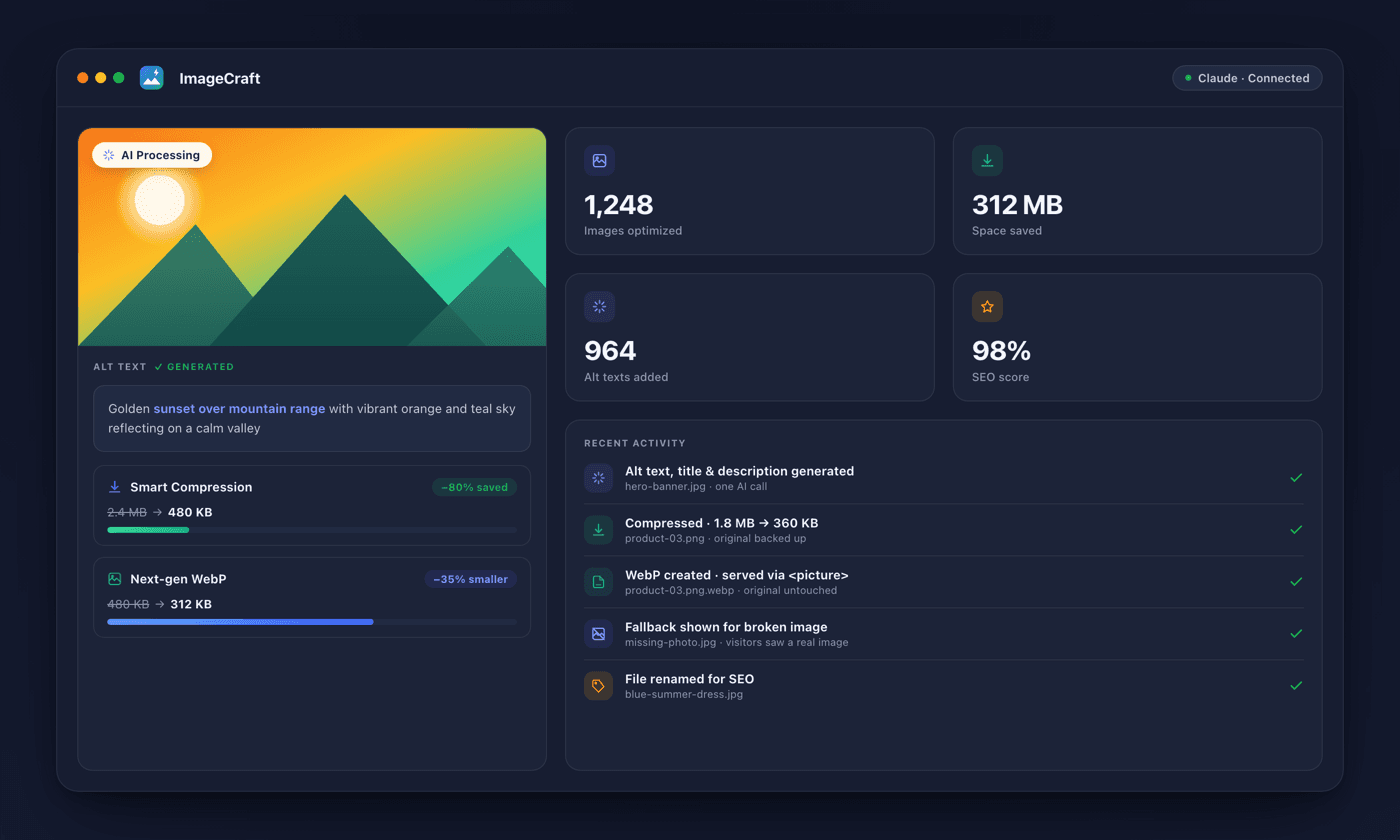Click the '98%' SEO score value
This screenshot has width=1400, height=840.
1001,351
